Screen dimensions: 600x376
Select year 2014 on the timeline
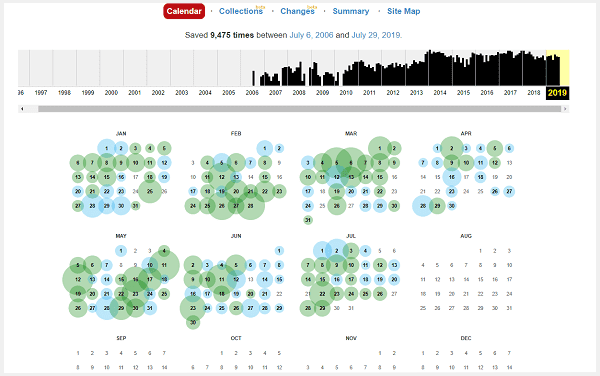click(x=440, y=93)
